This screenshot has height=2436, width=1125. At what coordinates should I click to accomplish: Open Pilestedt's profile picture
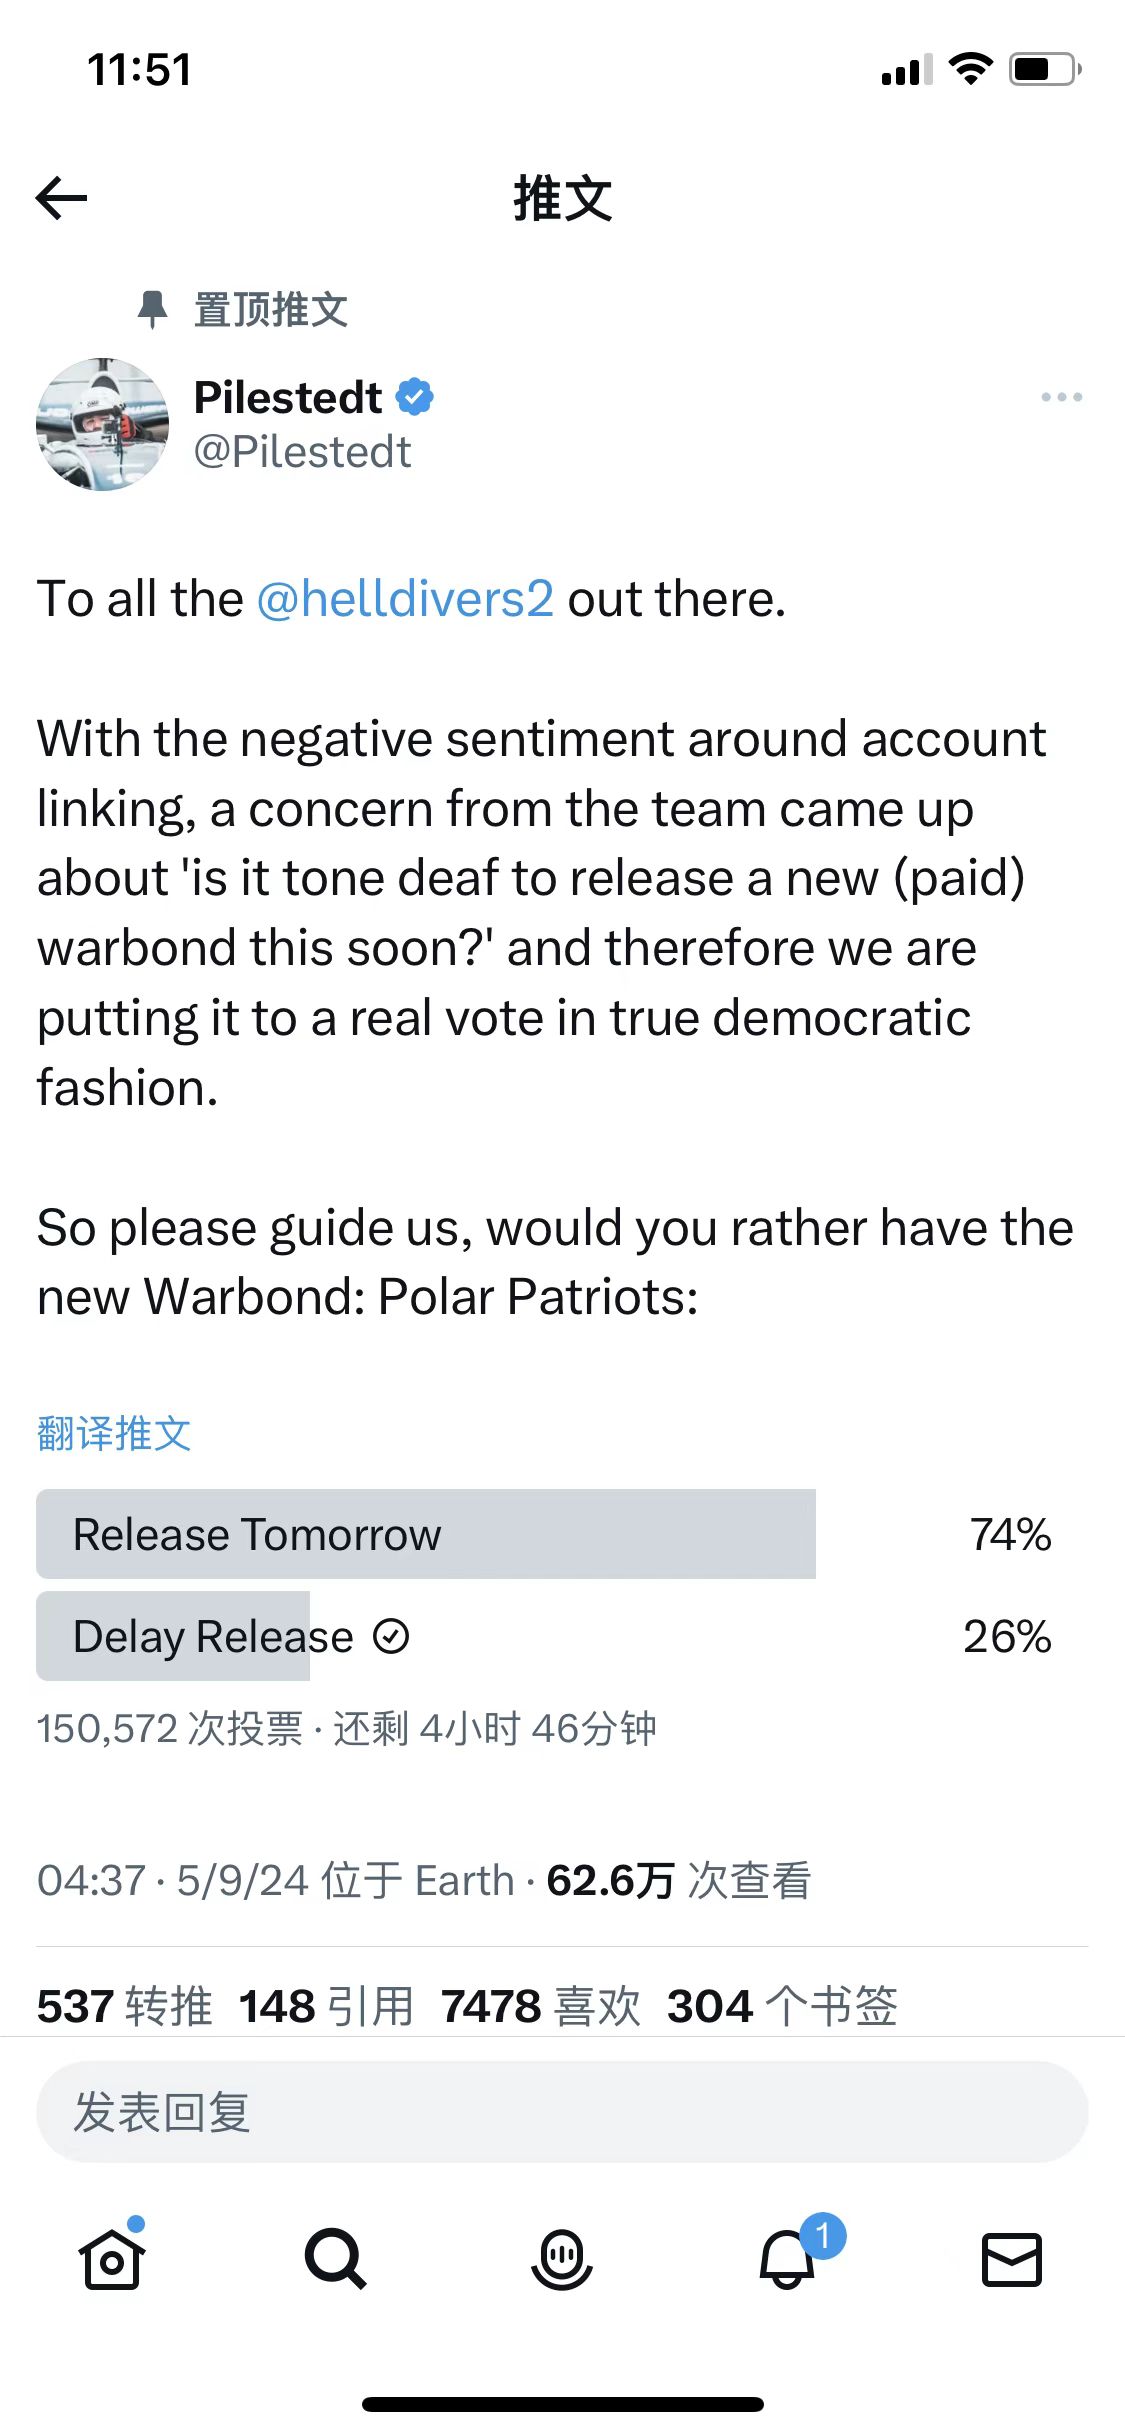[102, 424]
